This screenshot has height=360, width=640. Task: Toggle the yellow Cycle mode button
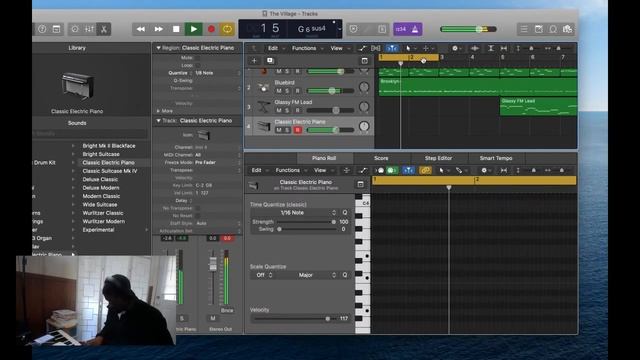[x=227, y=29]
